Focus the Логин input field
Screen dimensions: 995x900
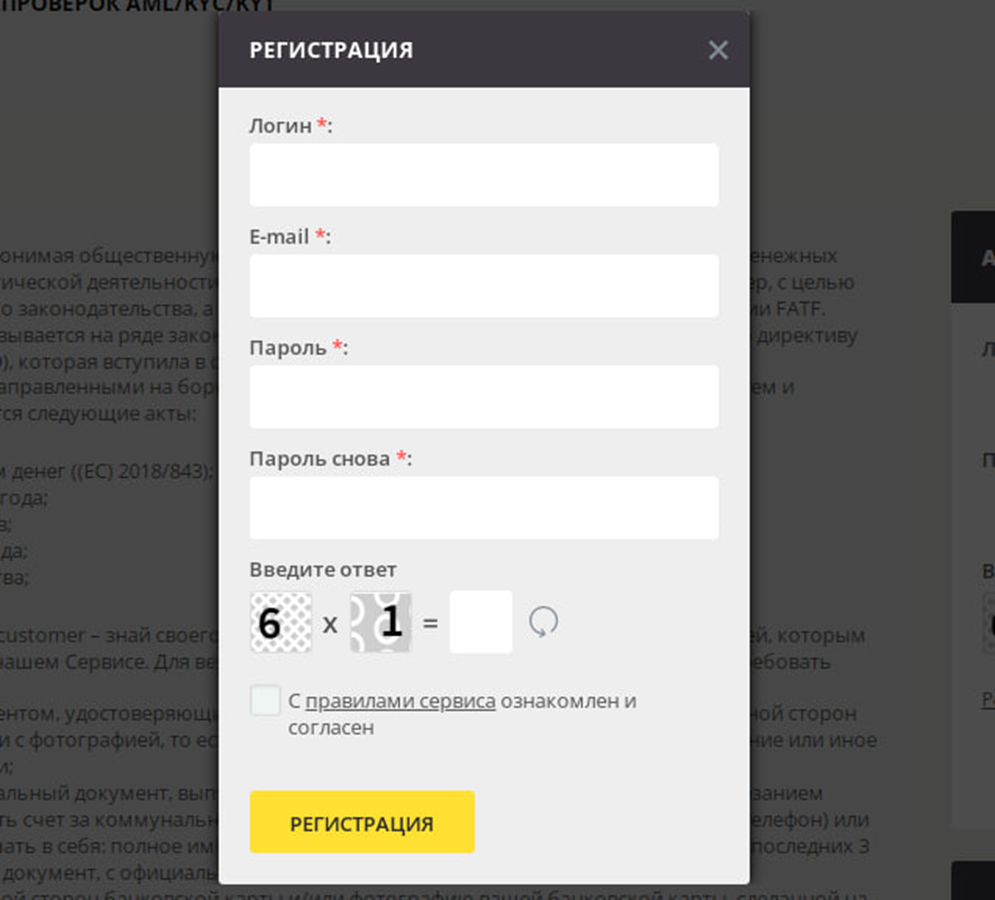484,175
